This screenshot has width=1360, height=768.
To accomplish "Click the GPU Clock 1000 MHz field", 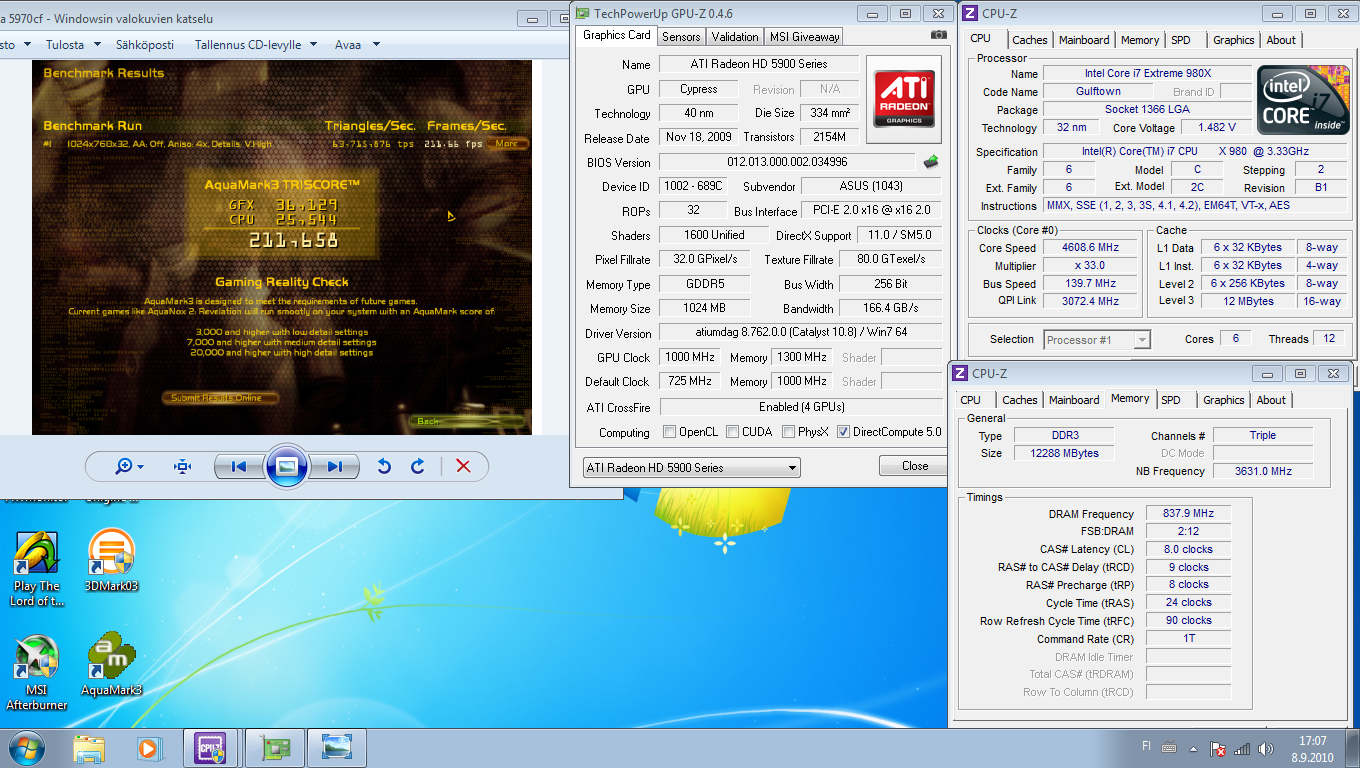I will coord(691,357).
